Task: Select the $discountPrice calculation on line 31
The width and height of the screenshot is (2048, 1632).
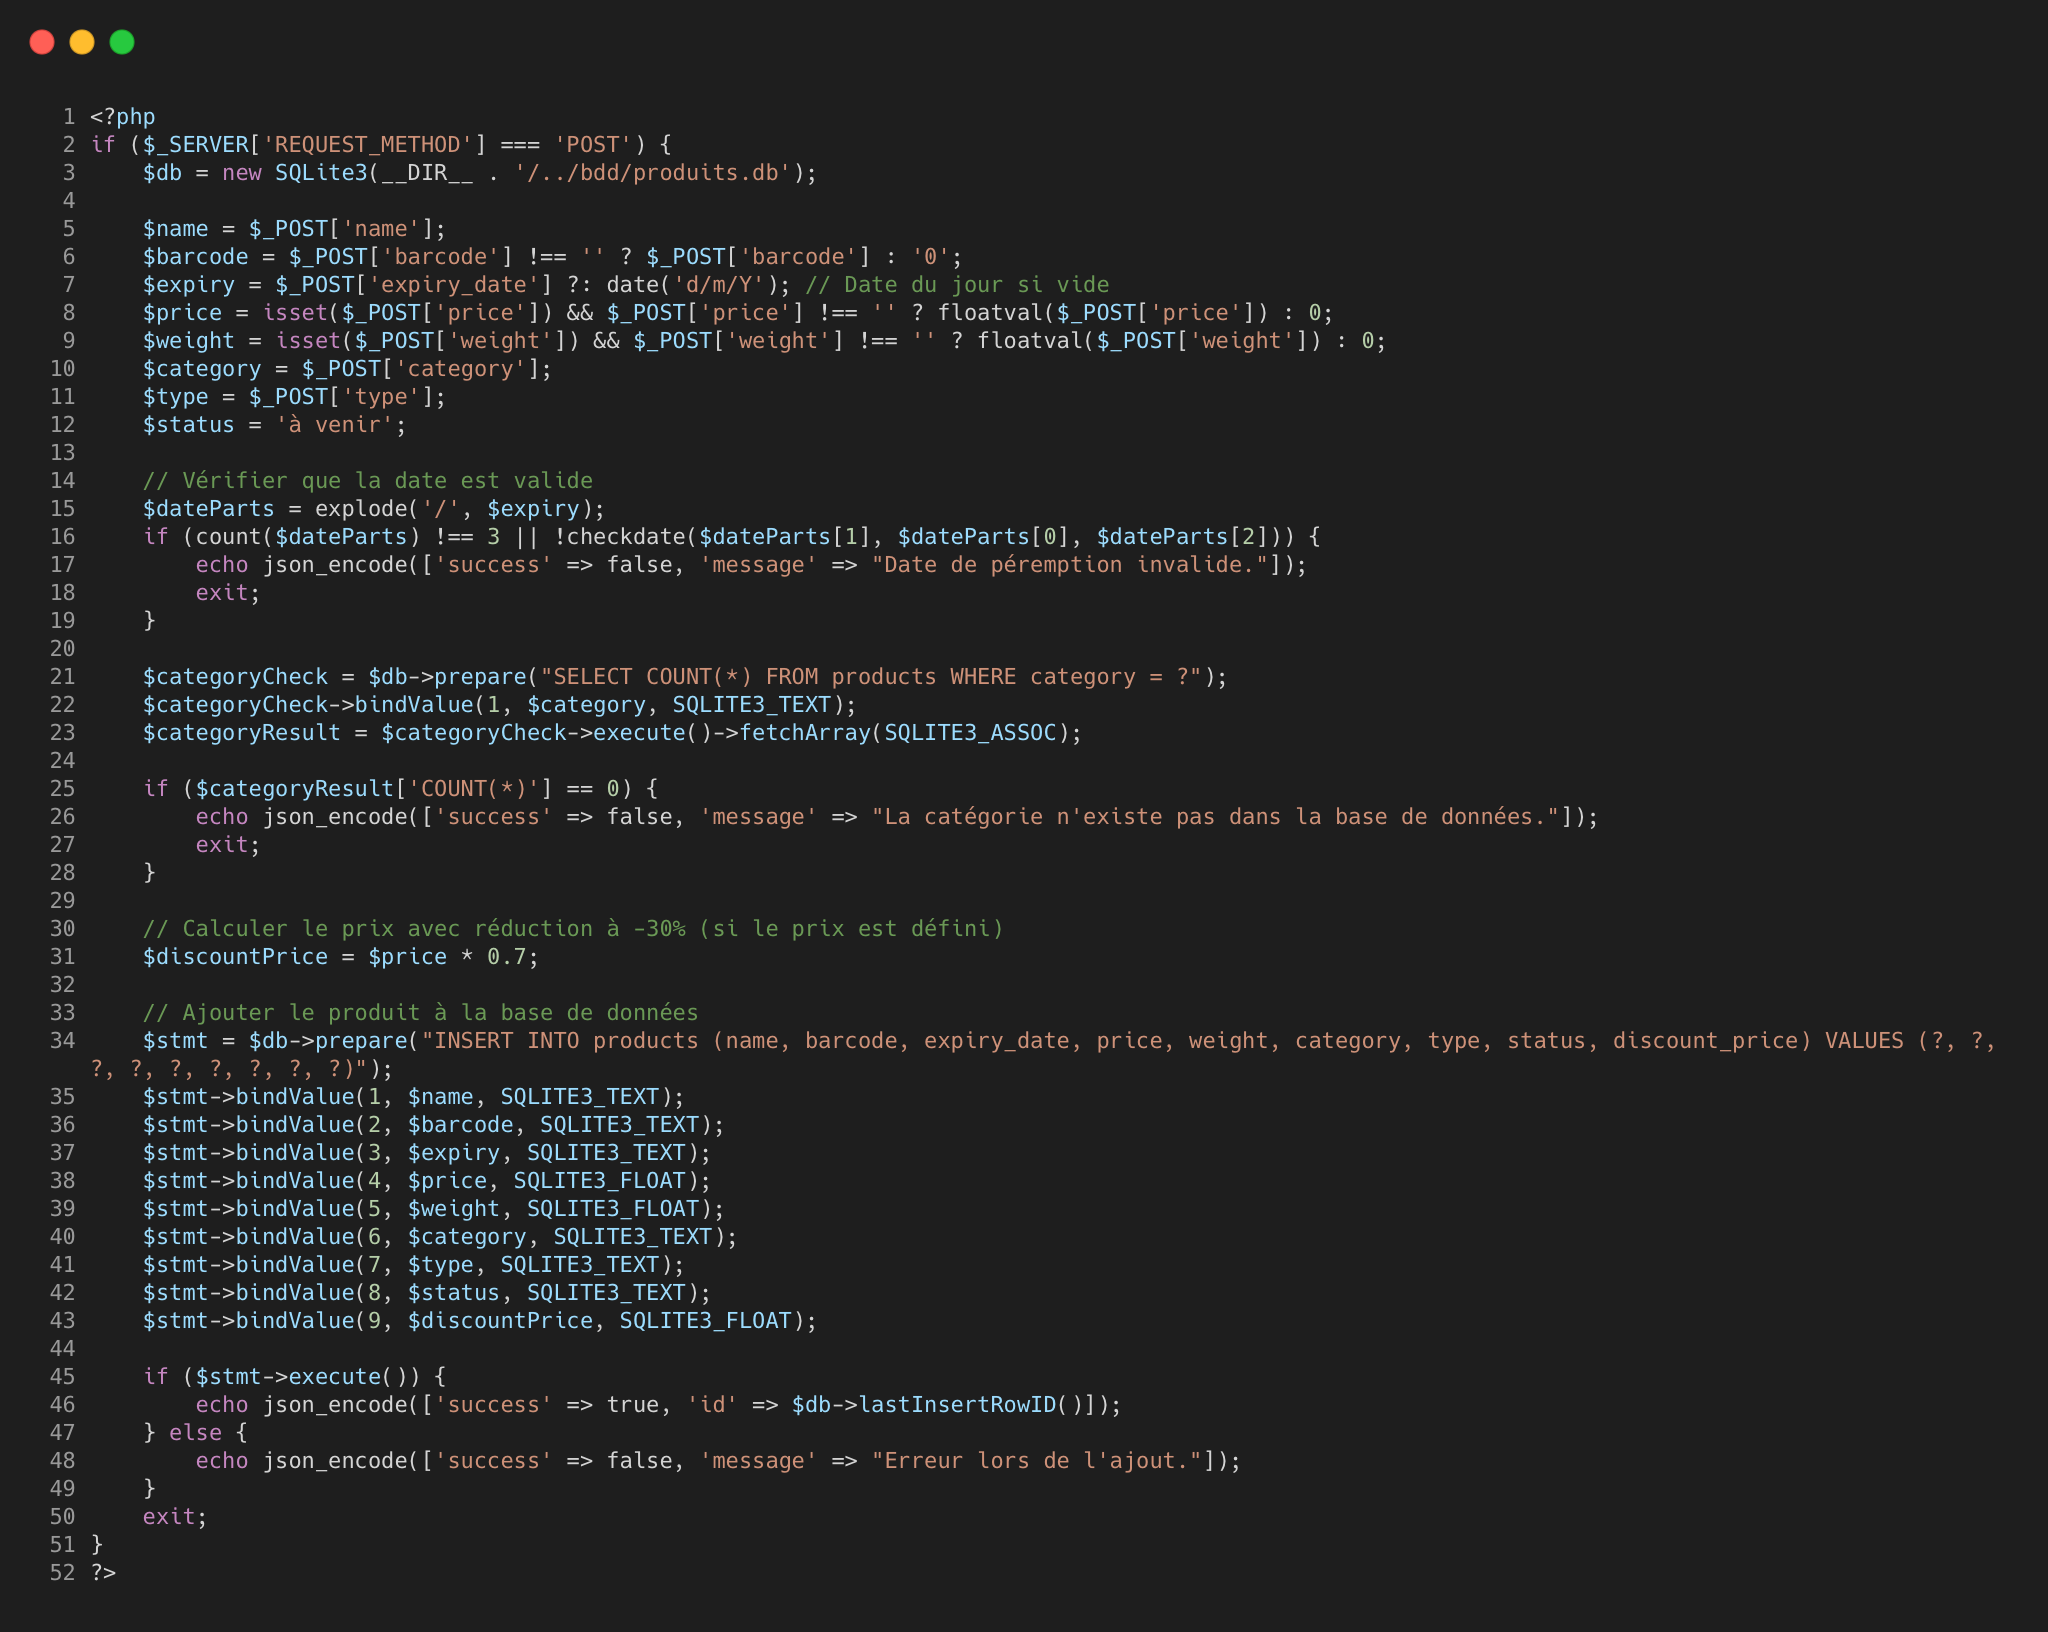Action: click(x=340, y=956)
